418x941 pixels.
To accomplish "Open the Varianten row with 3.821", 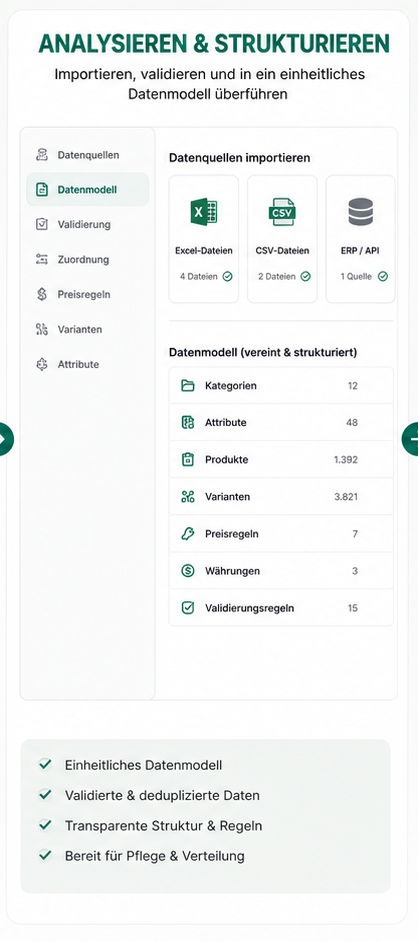I will click(x=281, y=497).
